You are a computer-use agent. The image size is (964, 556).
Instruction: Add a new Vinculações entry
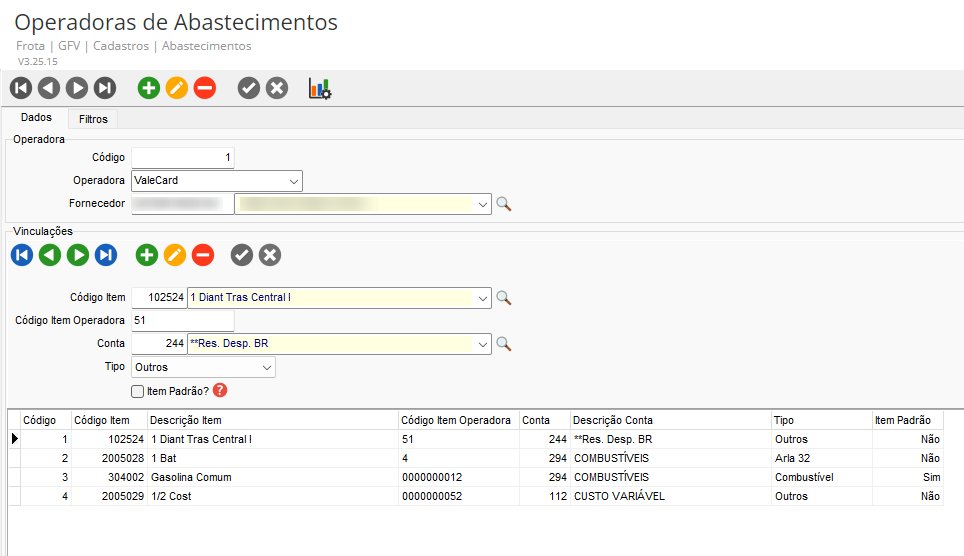(147, 255)
